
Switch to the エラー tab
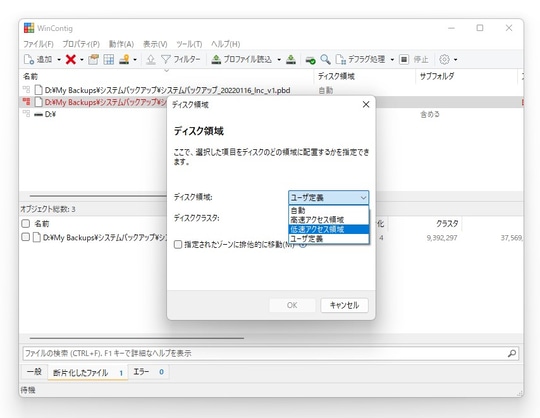(x=148, y=372)
